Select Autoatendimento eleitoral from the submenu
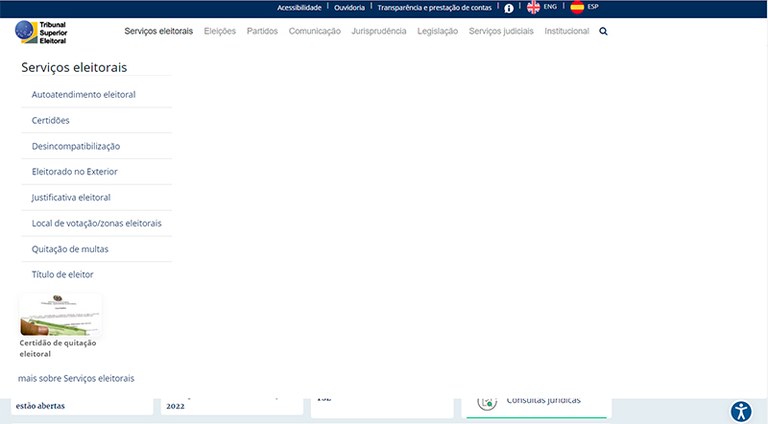 tap(83, 95)
